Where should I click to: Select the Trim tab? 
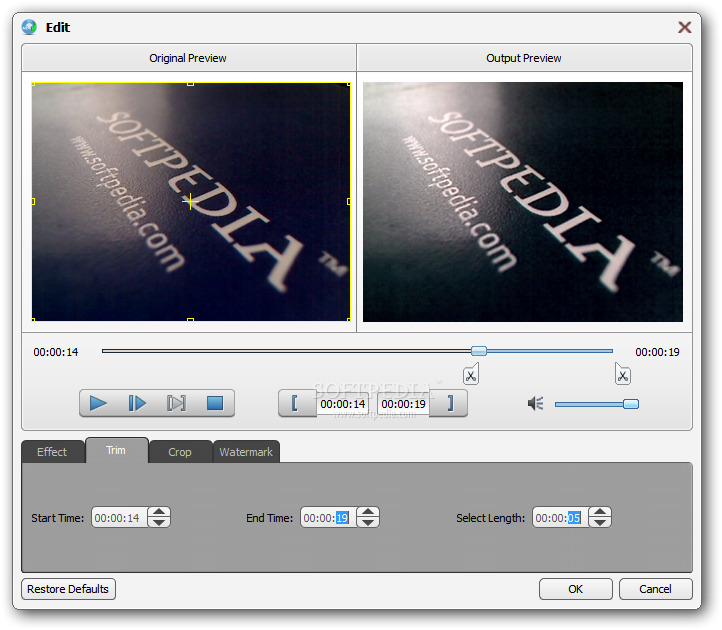pyautogui.click(x=116, y=450)
